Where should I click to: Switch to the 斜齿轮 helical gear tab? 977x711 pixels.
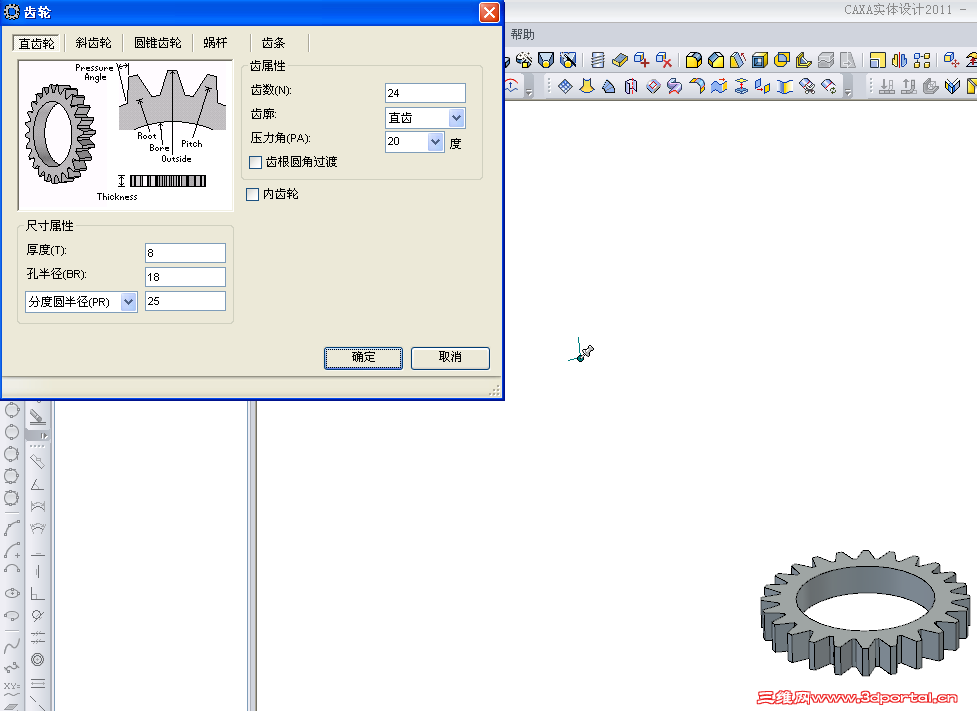(93, 43)
